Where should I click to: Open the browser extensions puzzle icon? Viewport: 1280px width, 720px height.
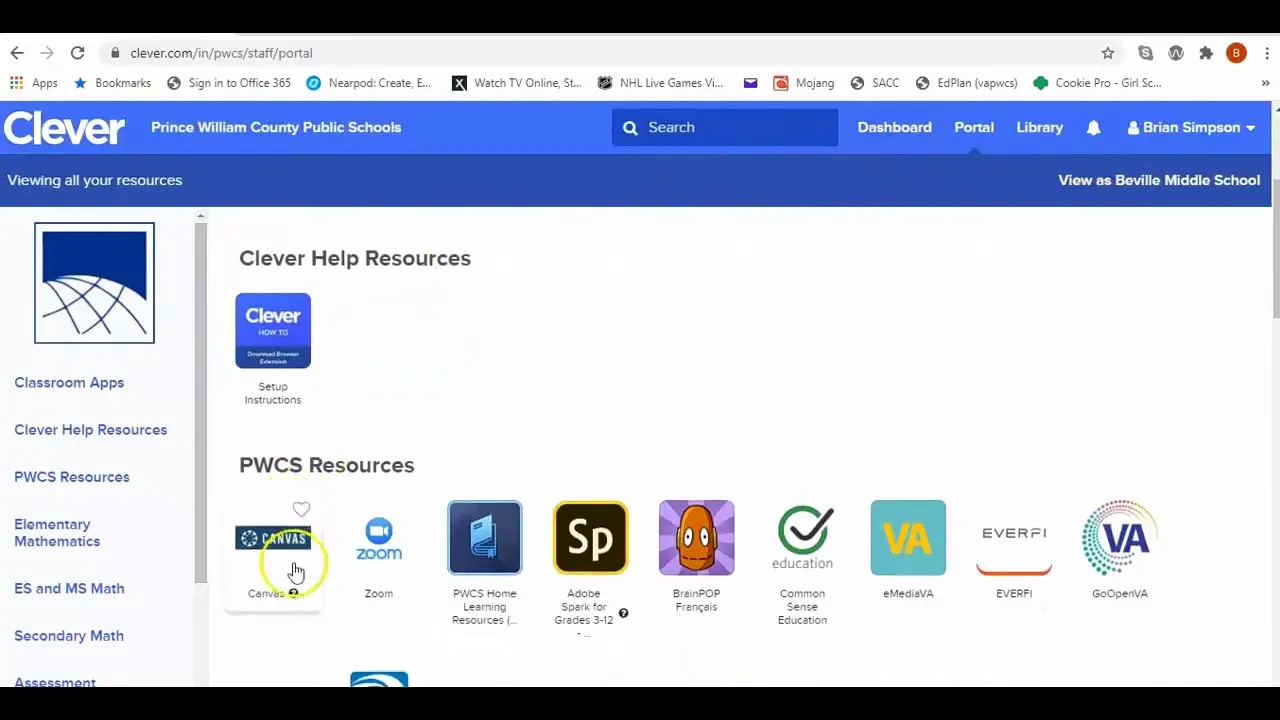pos(1206,53)
